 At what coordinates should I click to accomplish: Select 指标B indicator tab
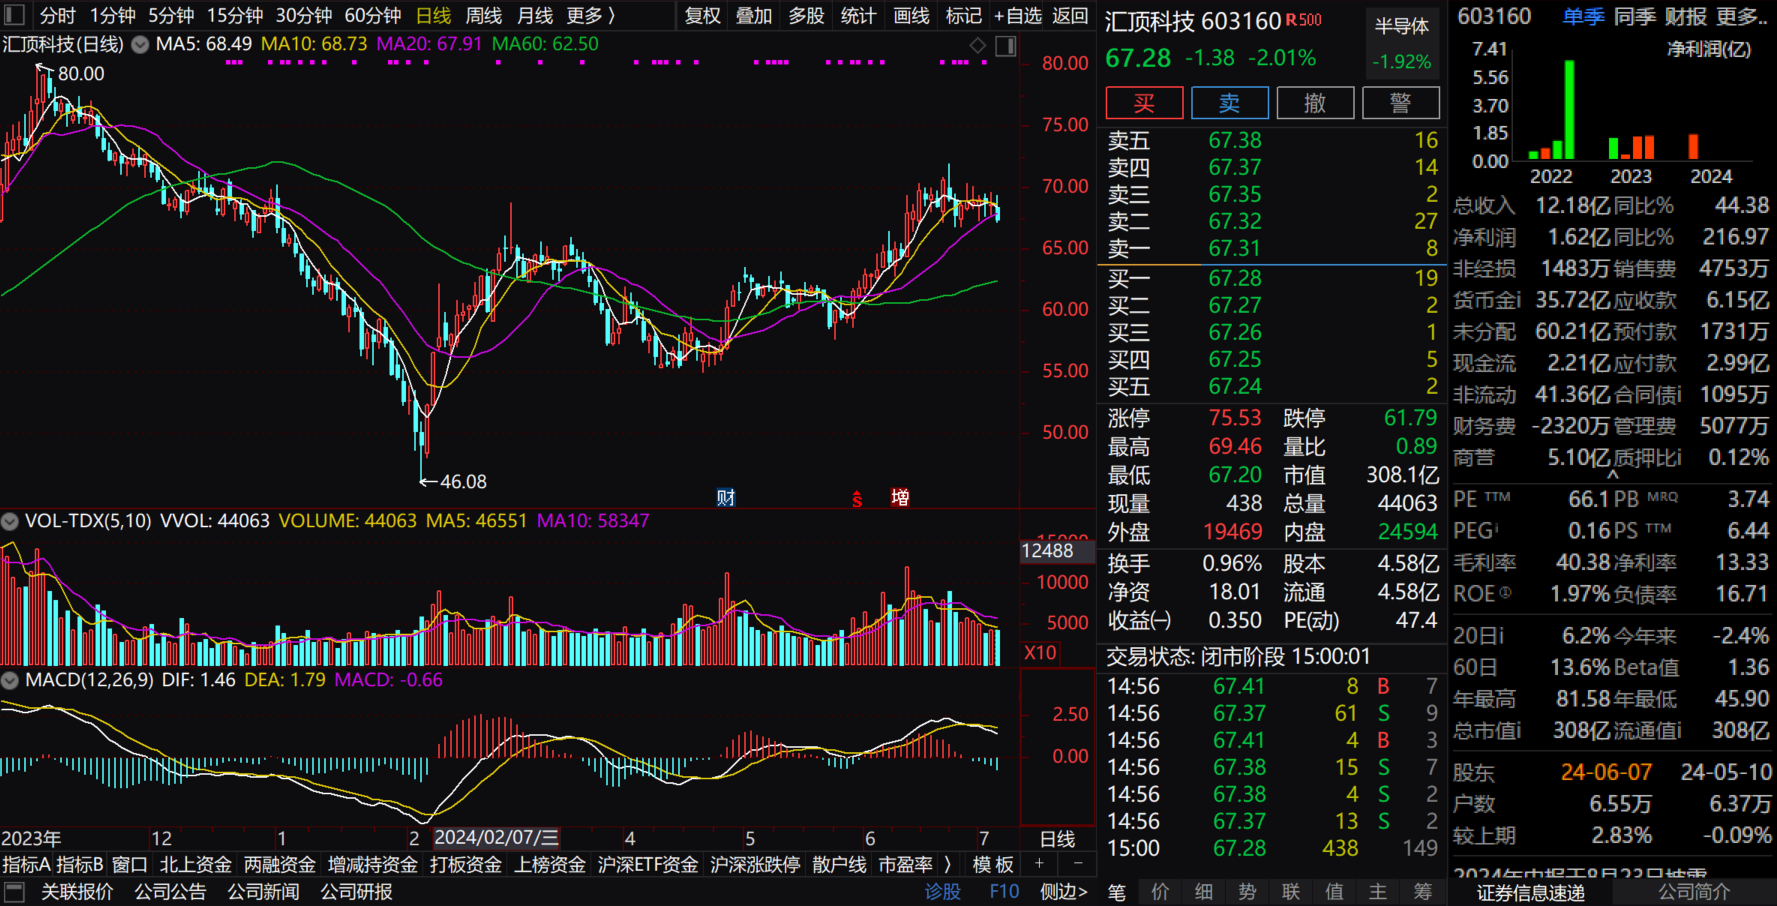[80, 864]
